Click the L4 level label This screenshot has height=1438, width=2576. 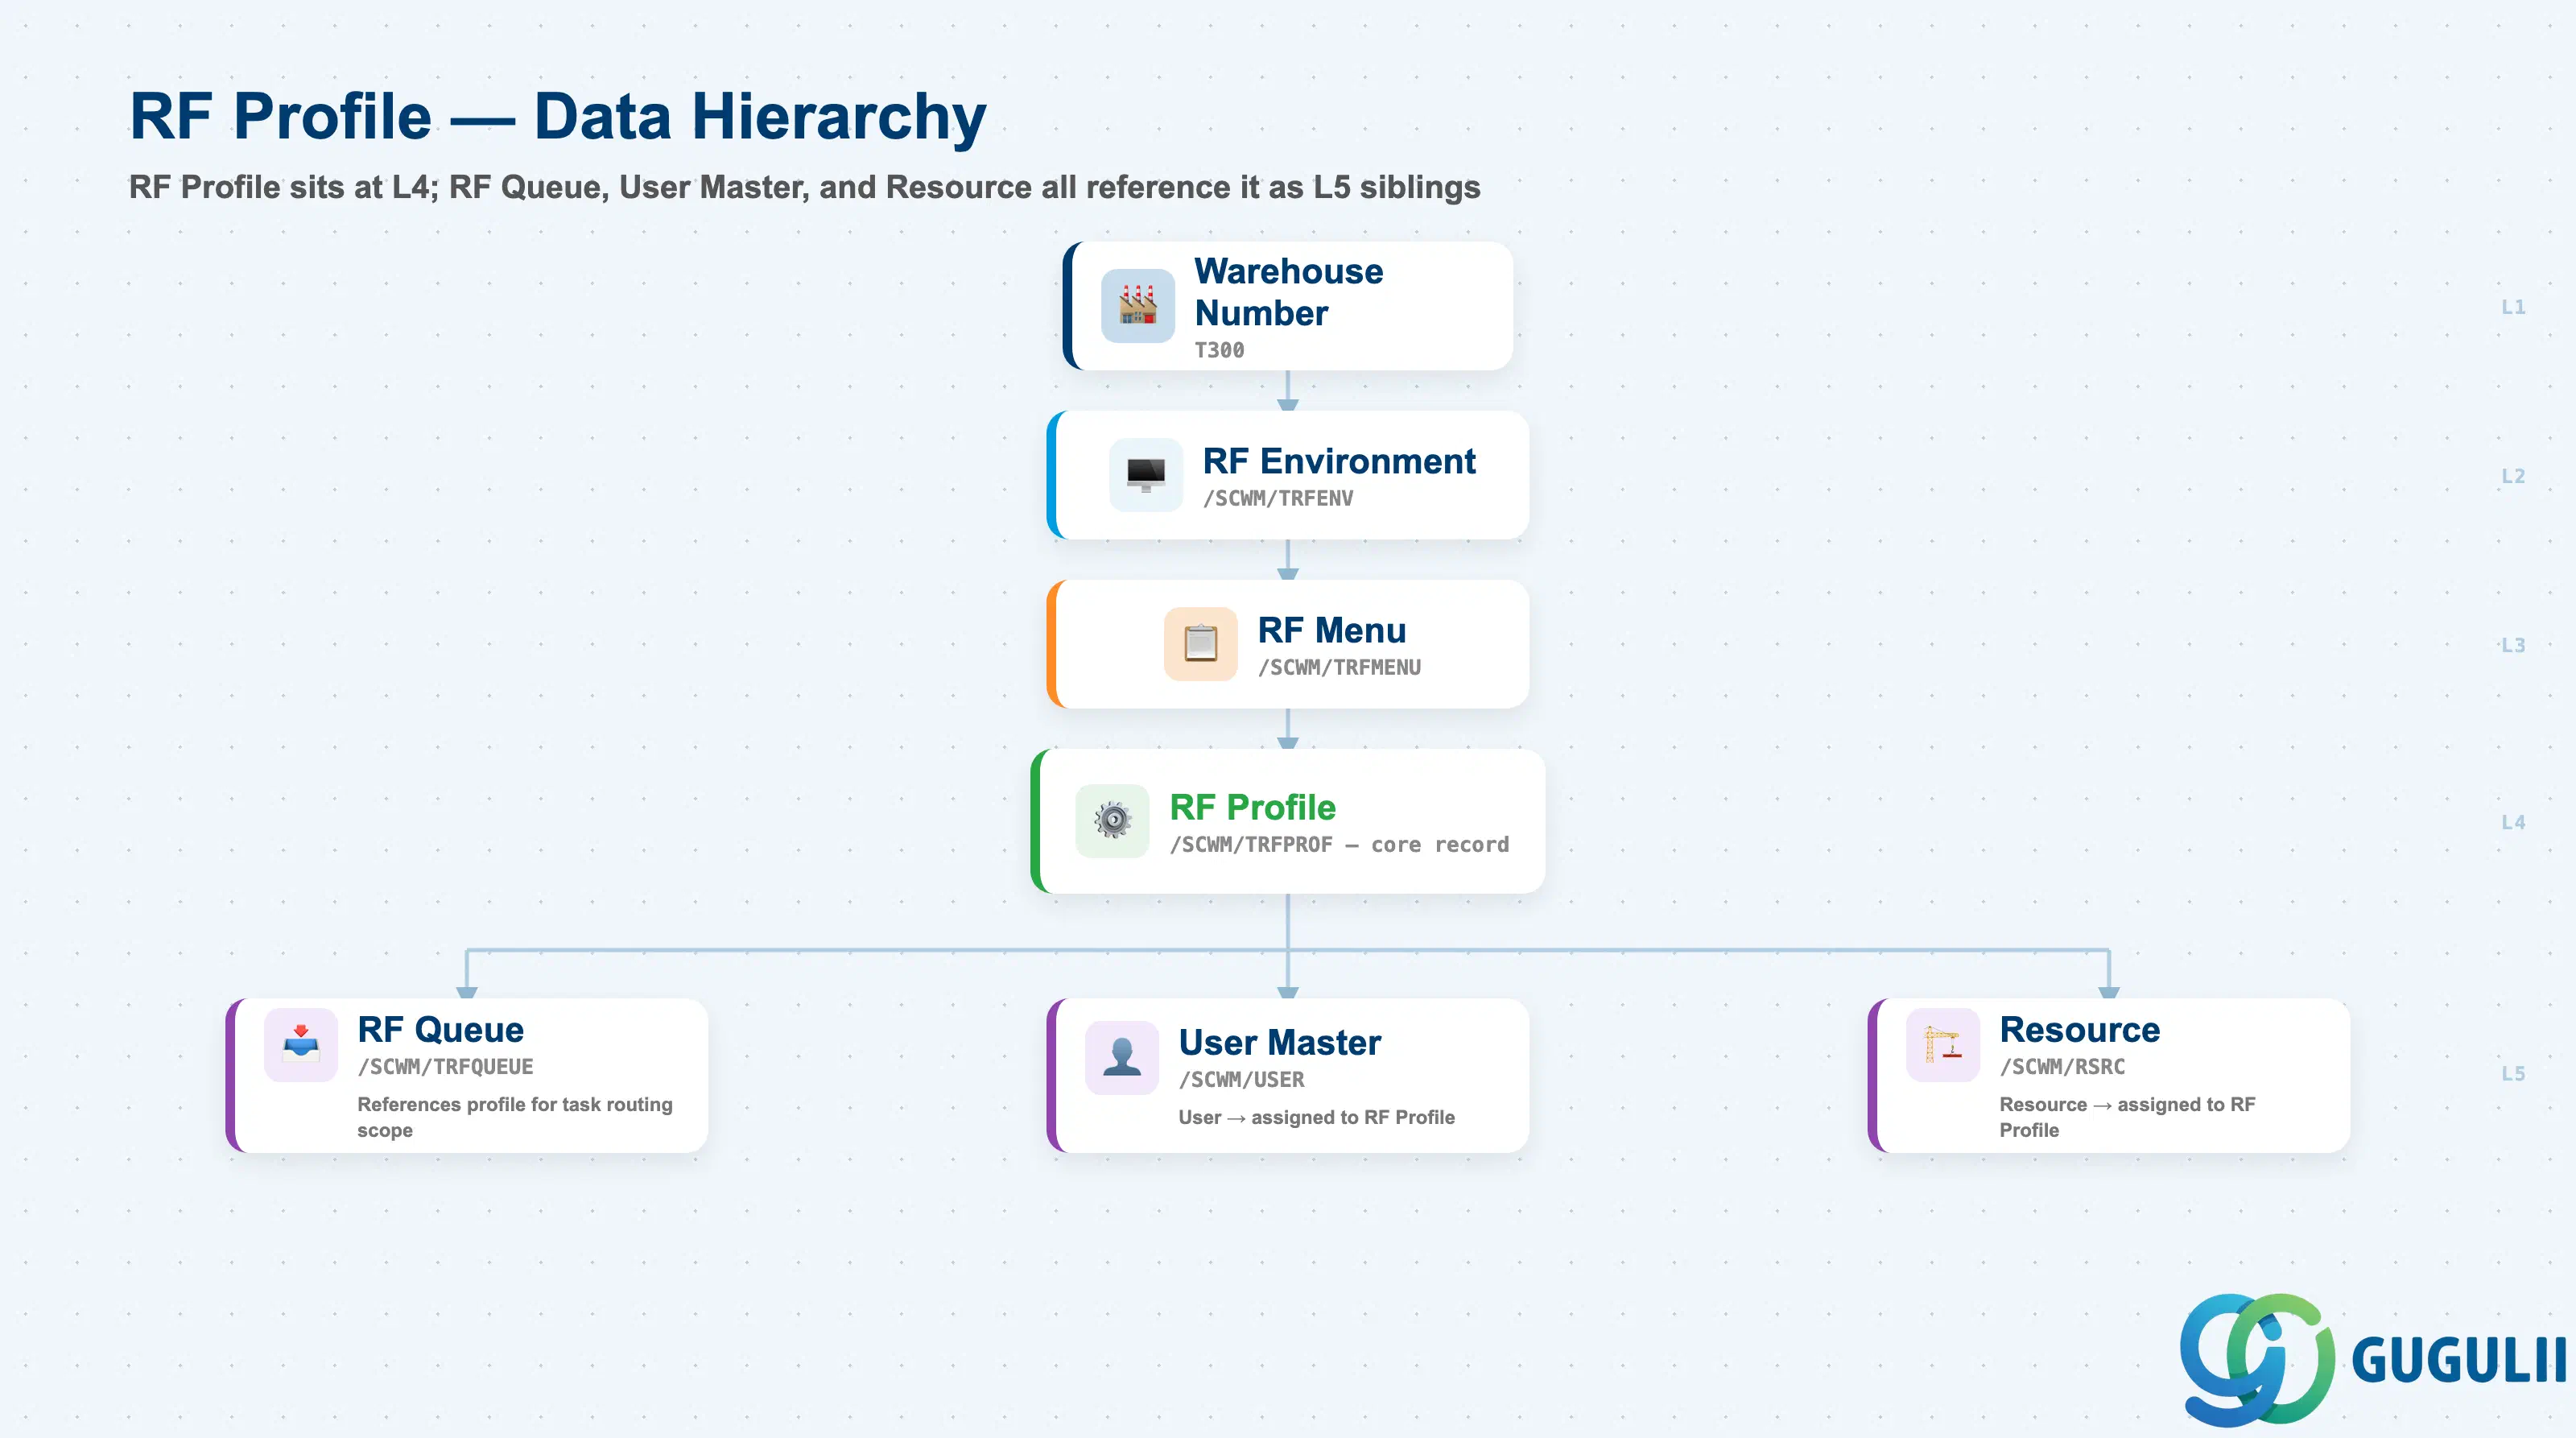point(2513,821)
